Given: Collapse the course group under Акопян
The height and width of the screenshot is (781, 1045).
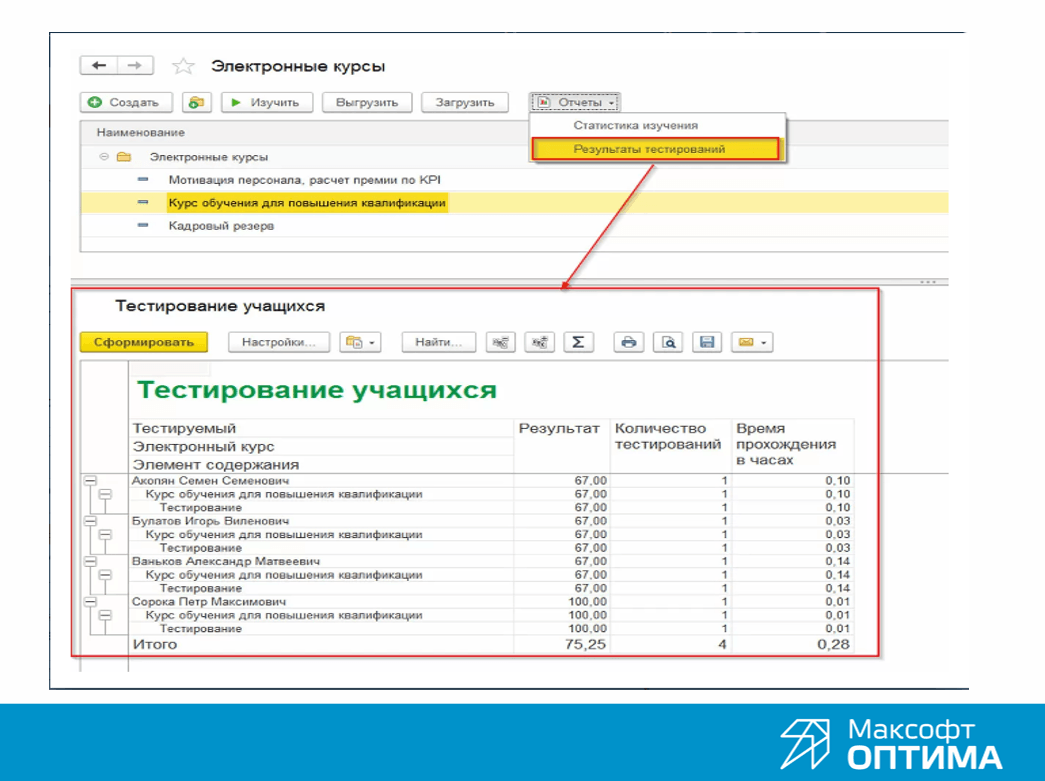Looking at the screenshot, I should (105, 494).
